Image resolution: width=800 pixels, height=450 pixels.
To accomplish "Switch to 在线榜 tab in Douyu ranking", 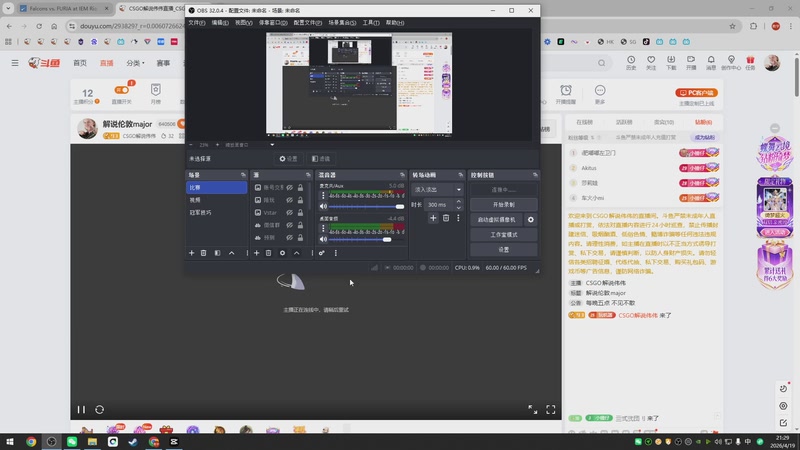I will (x=585, y=122).
